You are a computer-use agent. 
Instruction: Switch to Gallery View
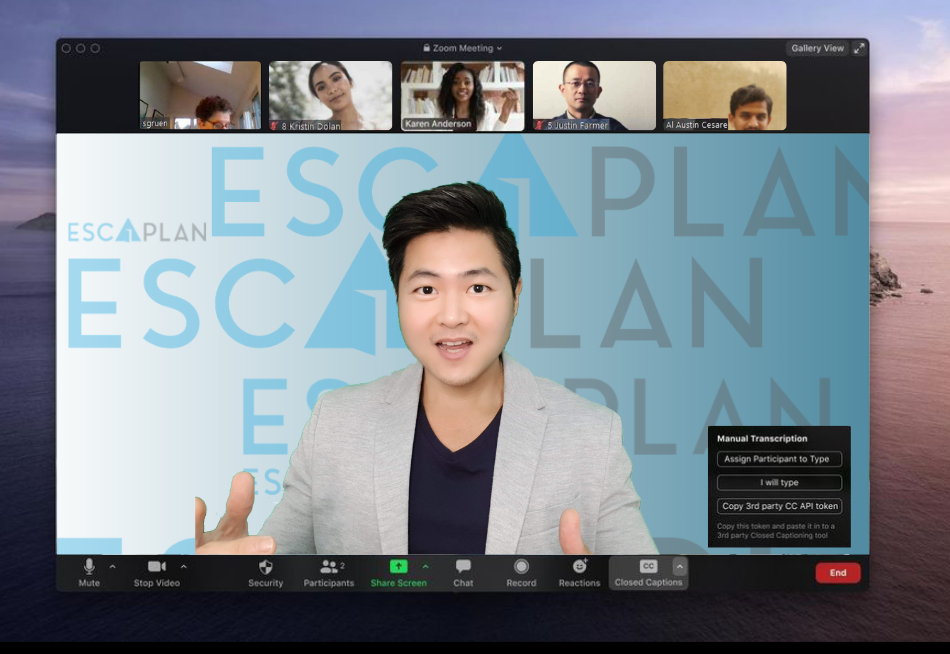[x=817, y=48]
